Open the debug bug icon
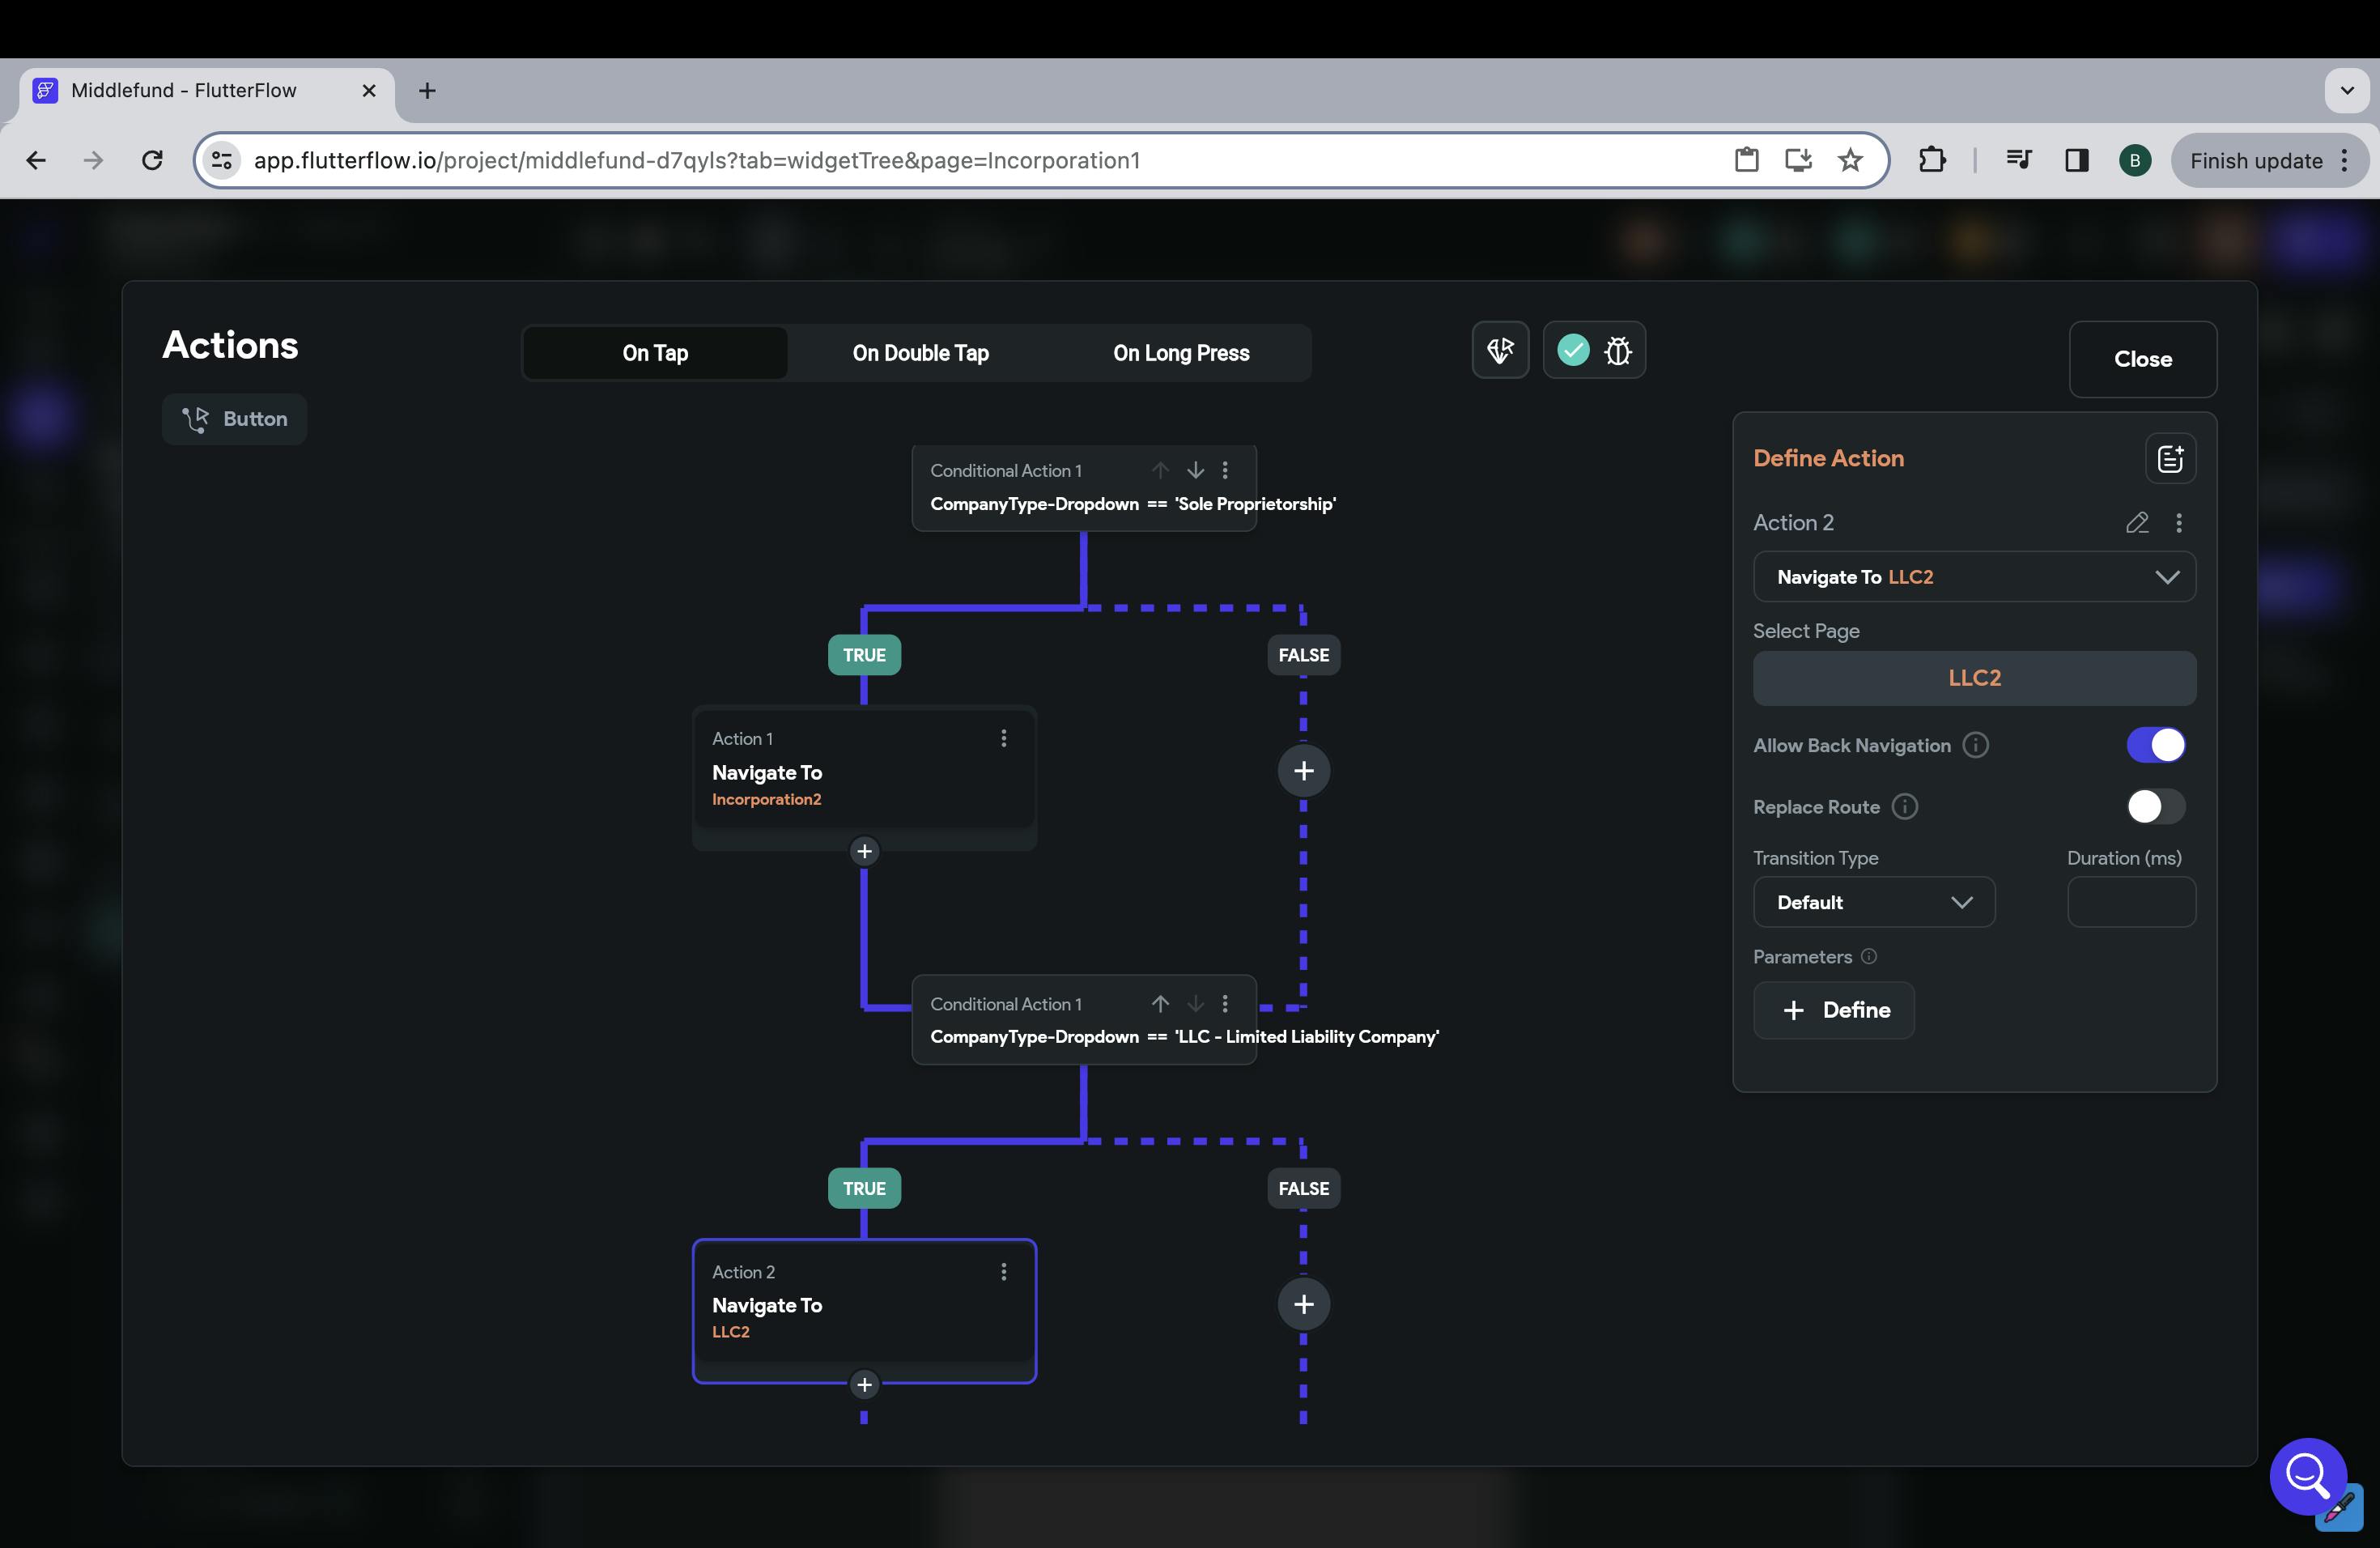This screenshot has width=2380, height=1548. [1618, 351]
